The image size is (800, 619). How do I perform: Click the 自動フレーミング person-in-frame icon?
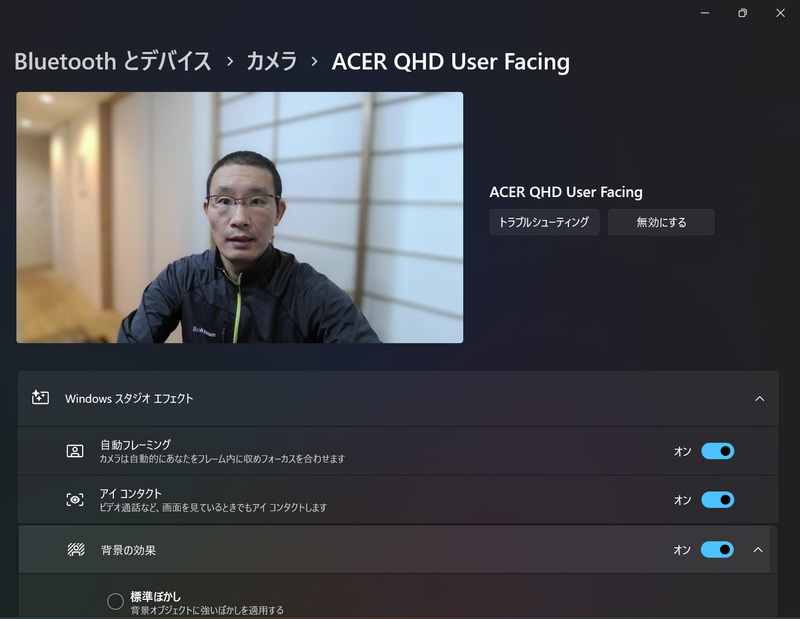pyautogui.click(x=74, y=451)
